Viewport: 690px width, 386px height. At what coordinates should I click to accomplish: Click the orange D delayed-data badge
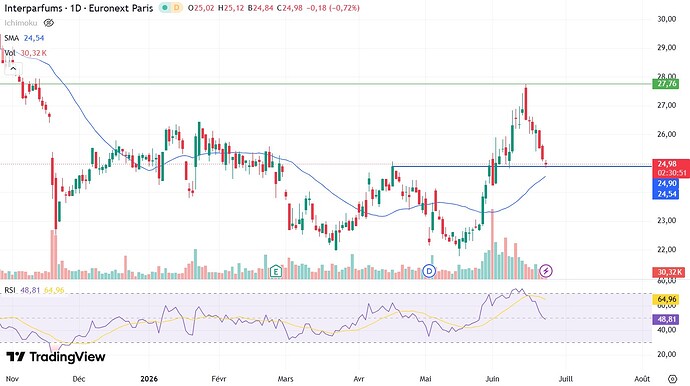[176, 8]
